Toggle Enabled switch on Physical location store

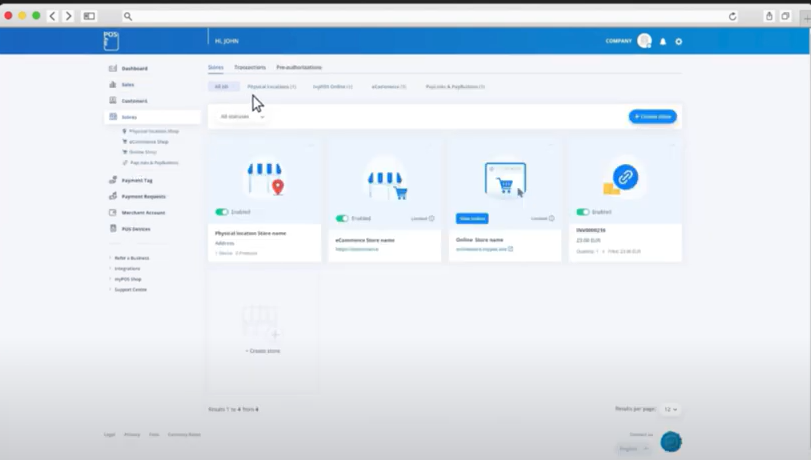pyautogui.click(x=221, y=212)
